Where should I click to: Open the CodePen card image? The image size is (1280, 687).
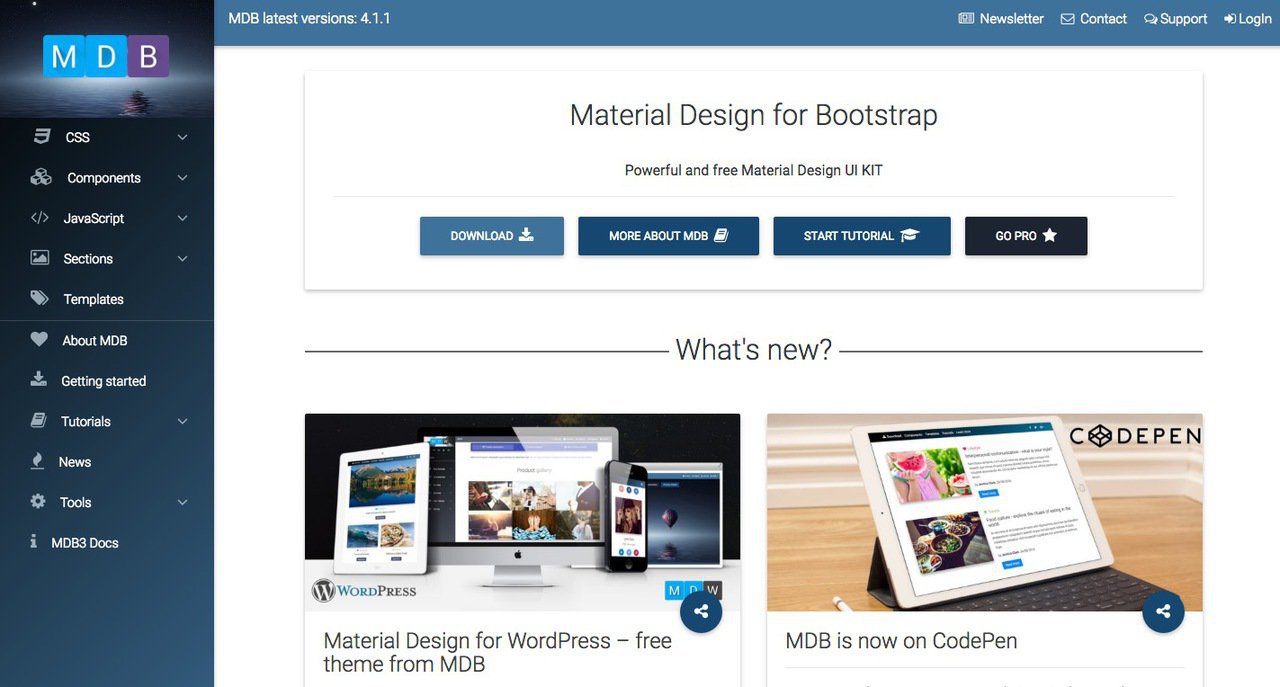point(984,512)
